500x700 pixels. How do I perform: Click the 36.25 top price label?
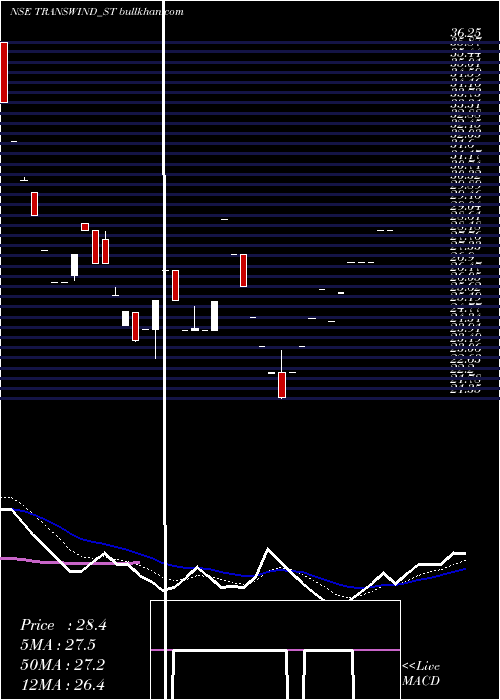point(466,33)
